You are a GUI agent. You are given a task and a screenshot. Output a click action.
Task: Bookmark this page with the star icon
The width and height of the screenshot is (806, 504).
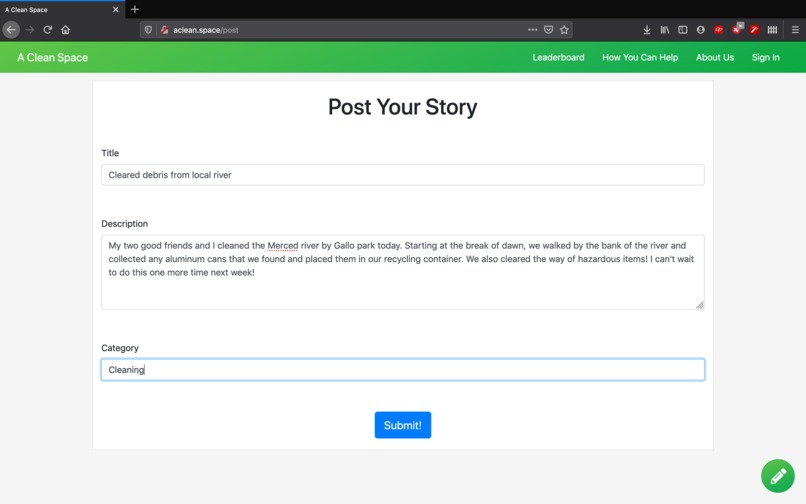(564, 30)
